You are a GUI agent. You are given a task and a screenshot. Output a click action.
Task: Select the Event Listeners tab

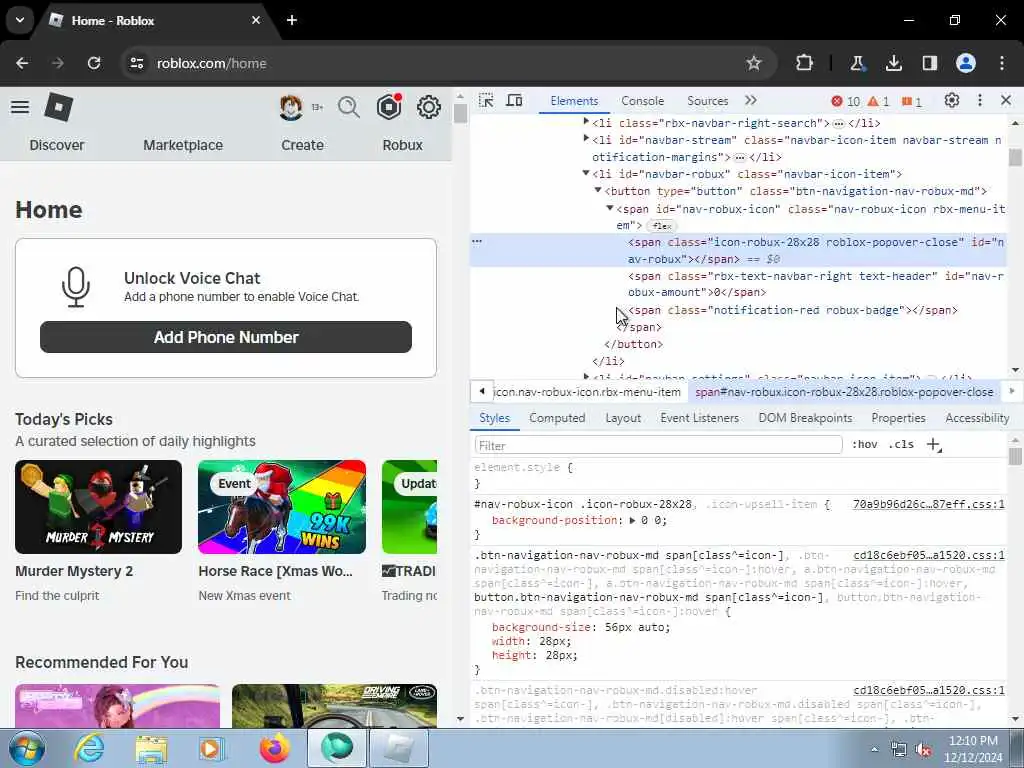point(699,418)
